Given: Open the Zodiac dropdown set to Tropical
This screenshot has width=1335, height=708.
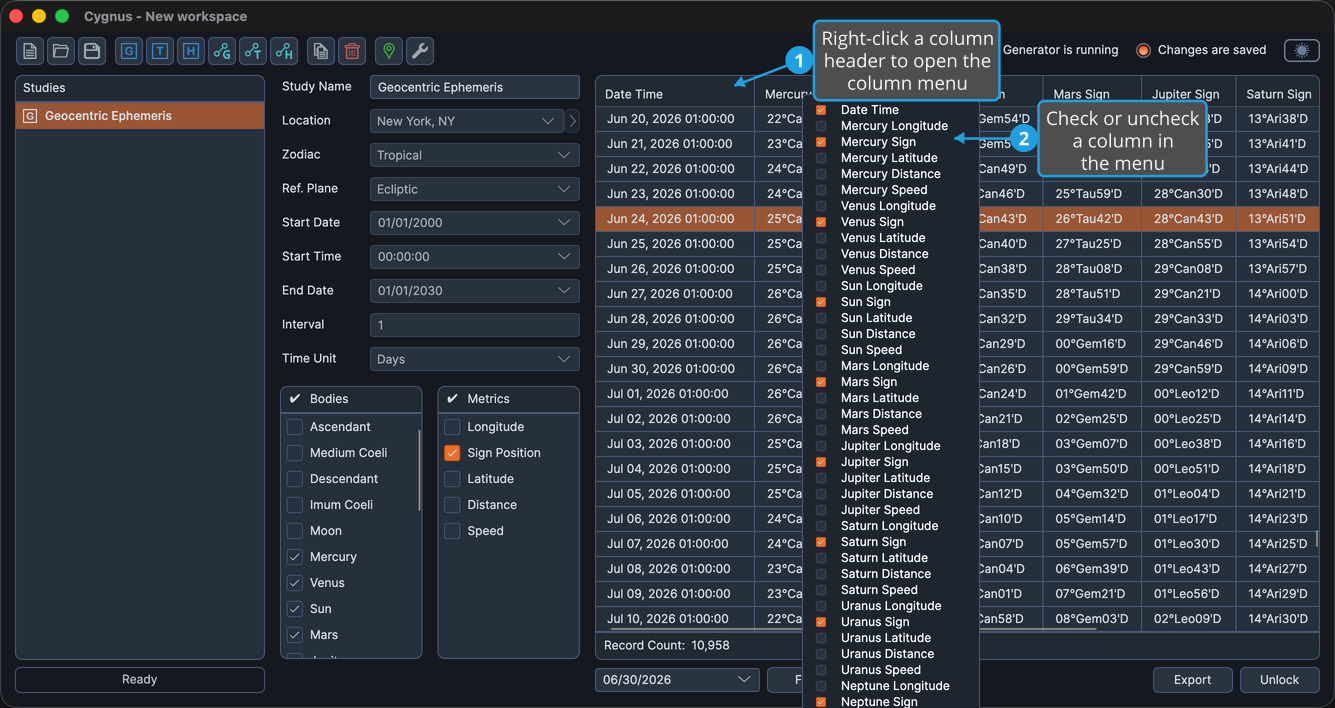Looking at the screenshot, I should pyautogui.click(x=475, y=155).
